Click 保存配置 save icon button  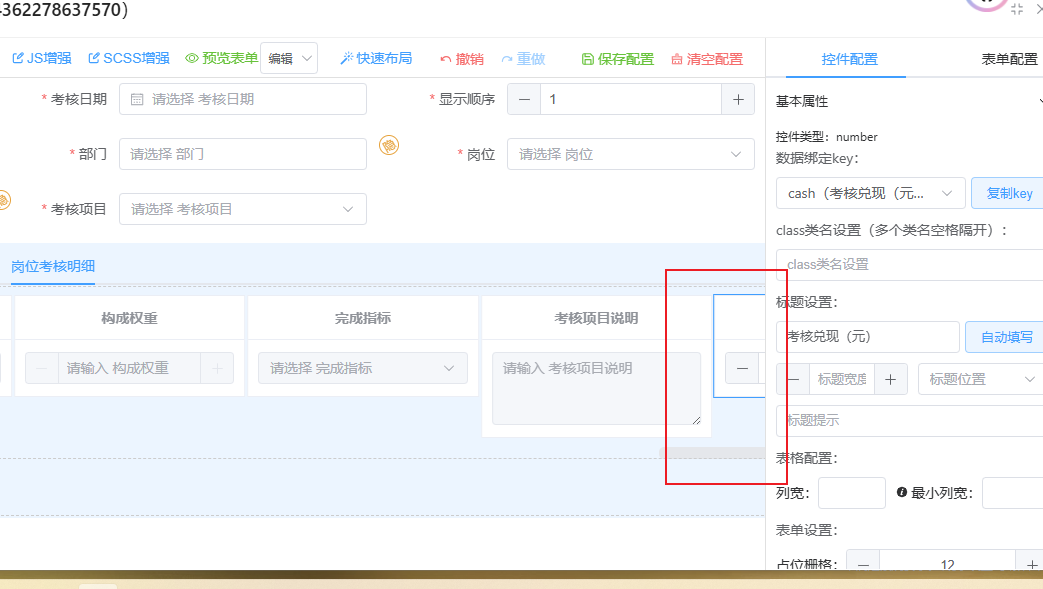pos(617,59)
